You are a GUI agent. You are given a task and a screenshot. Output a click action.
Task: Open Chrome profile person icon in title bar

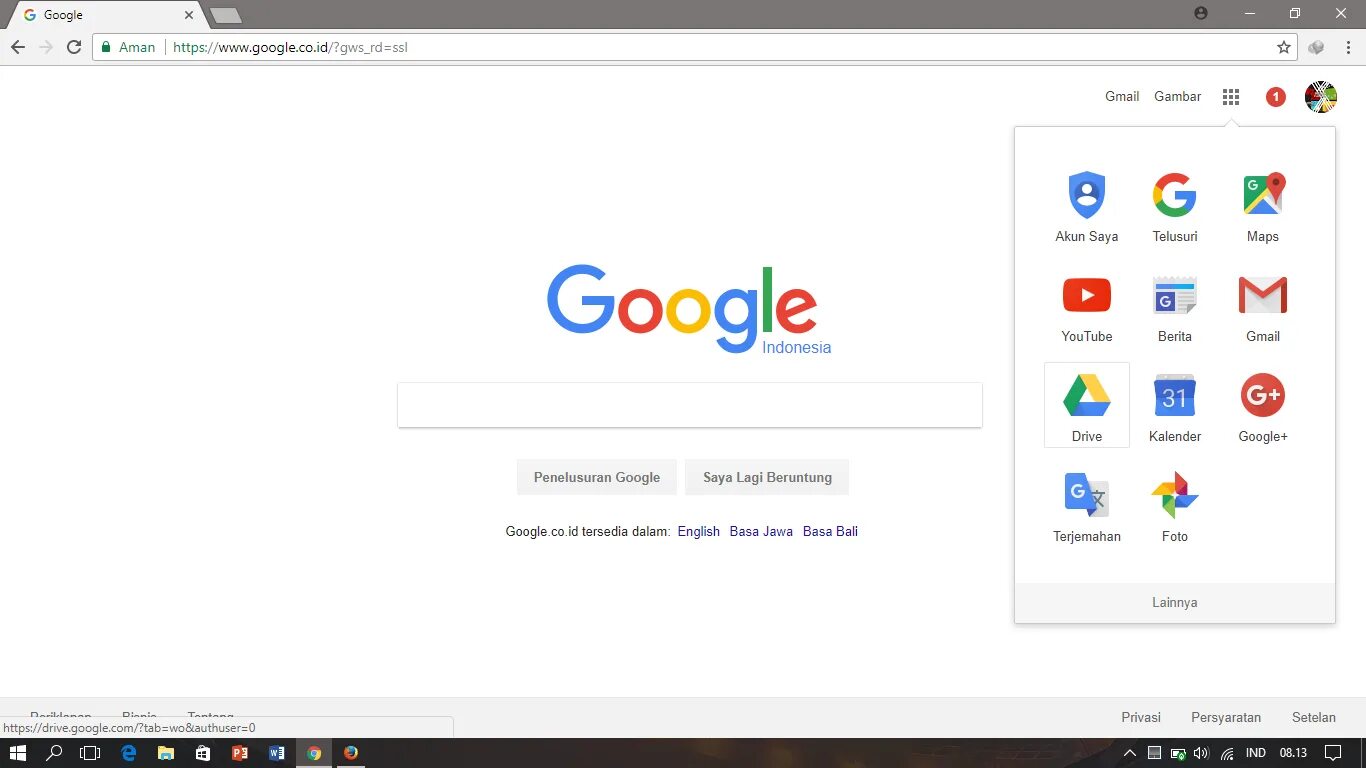(x=1201, y=13)
